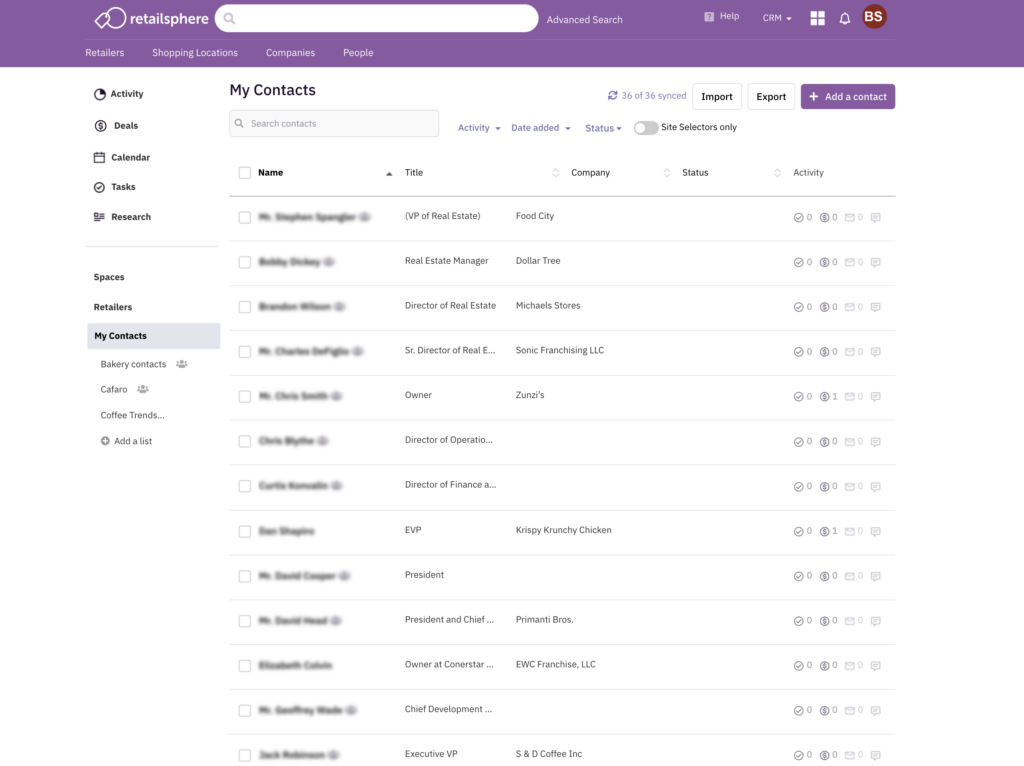Click the 36 of 36 synced status text
Viewport: 1024px width, 766px height.
pyautogui.click(x=654, y=95)
